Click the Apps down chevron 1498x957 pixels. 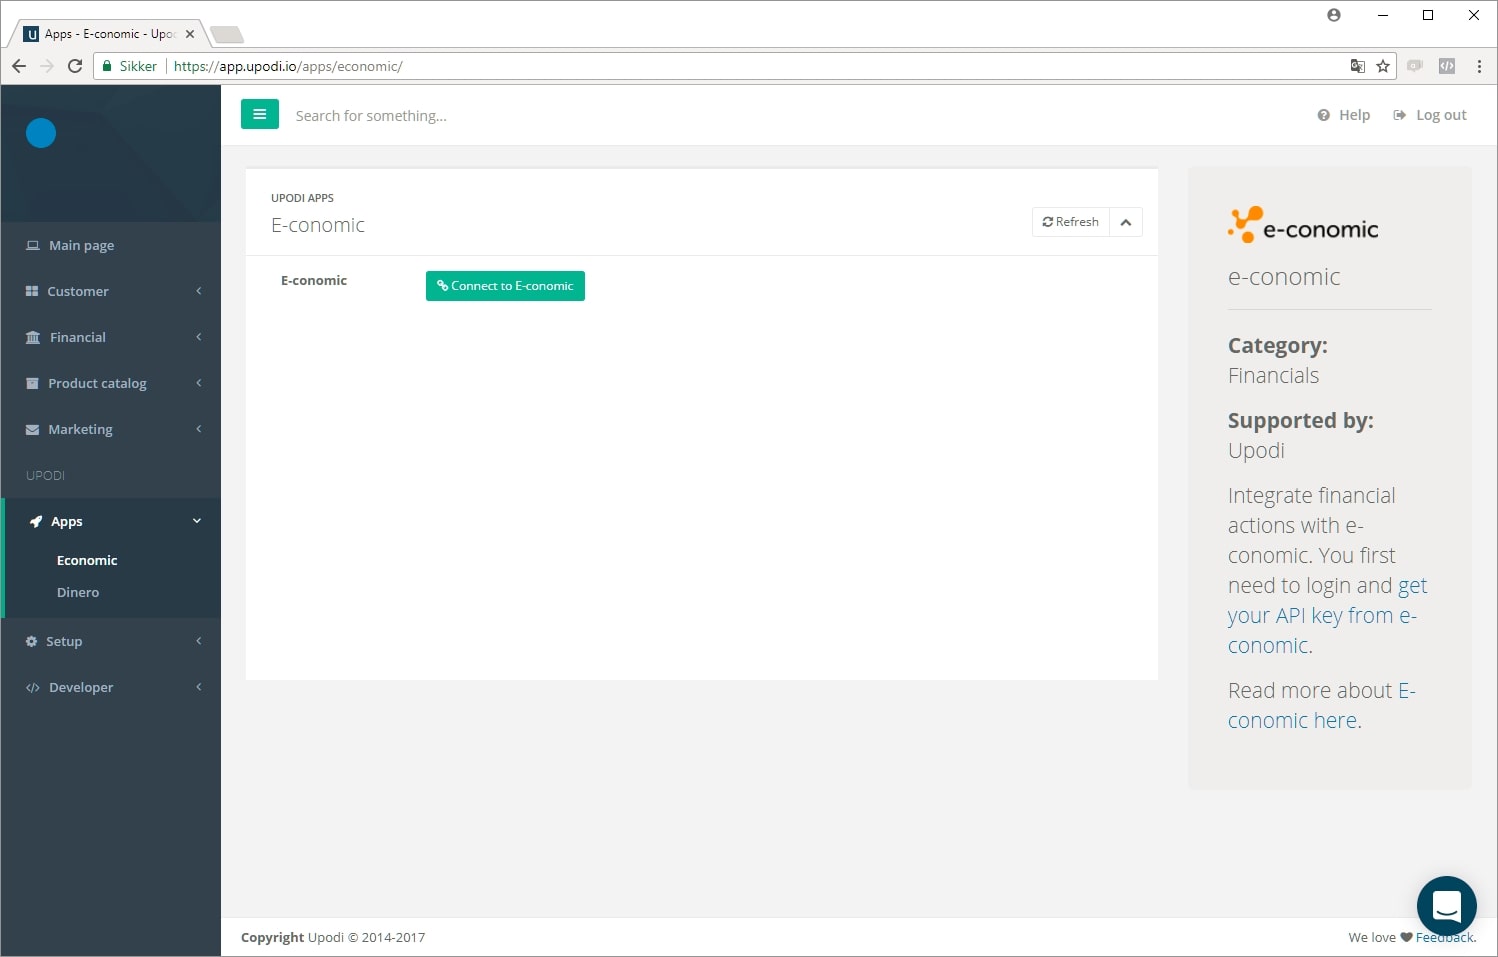point(197,521)
